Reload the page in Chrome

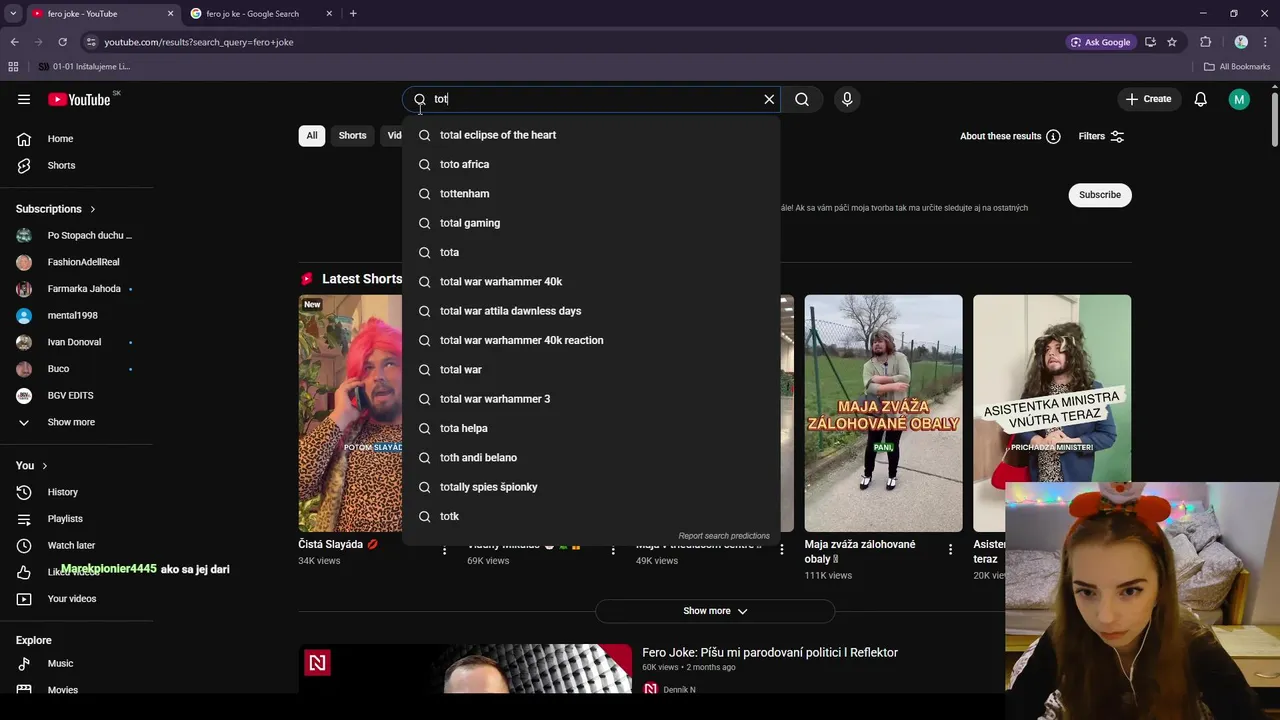click(x=62, y=42)
